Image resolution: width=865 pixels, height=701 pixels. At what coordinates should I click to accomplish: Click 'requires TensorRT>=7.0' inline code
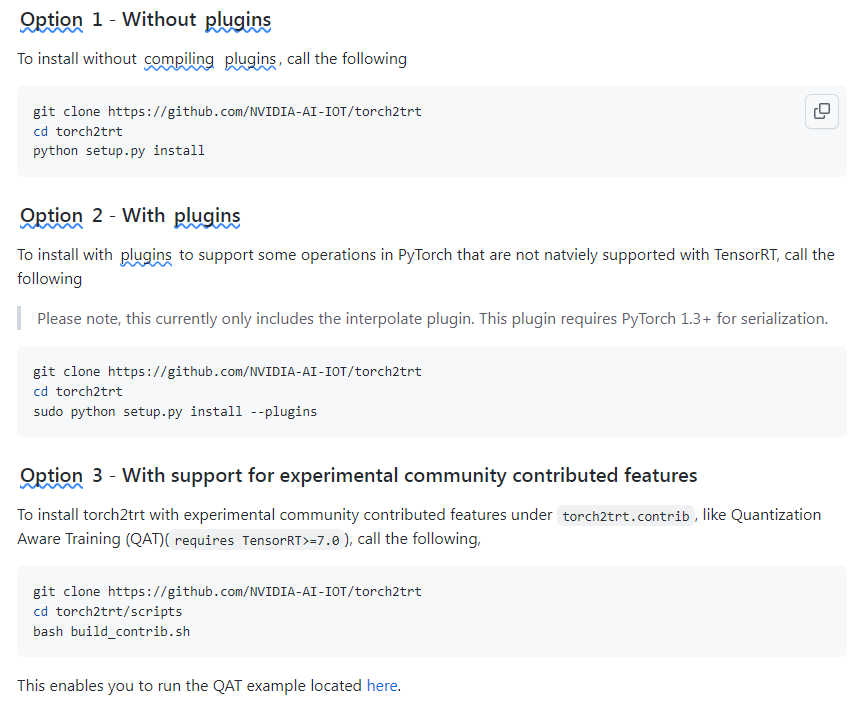257,540
